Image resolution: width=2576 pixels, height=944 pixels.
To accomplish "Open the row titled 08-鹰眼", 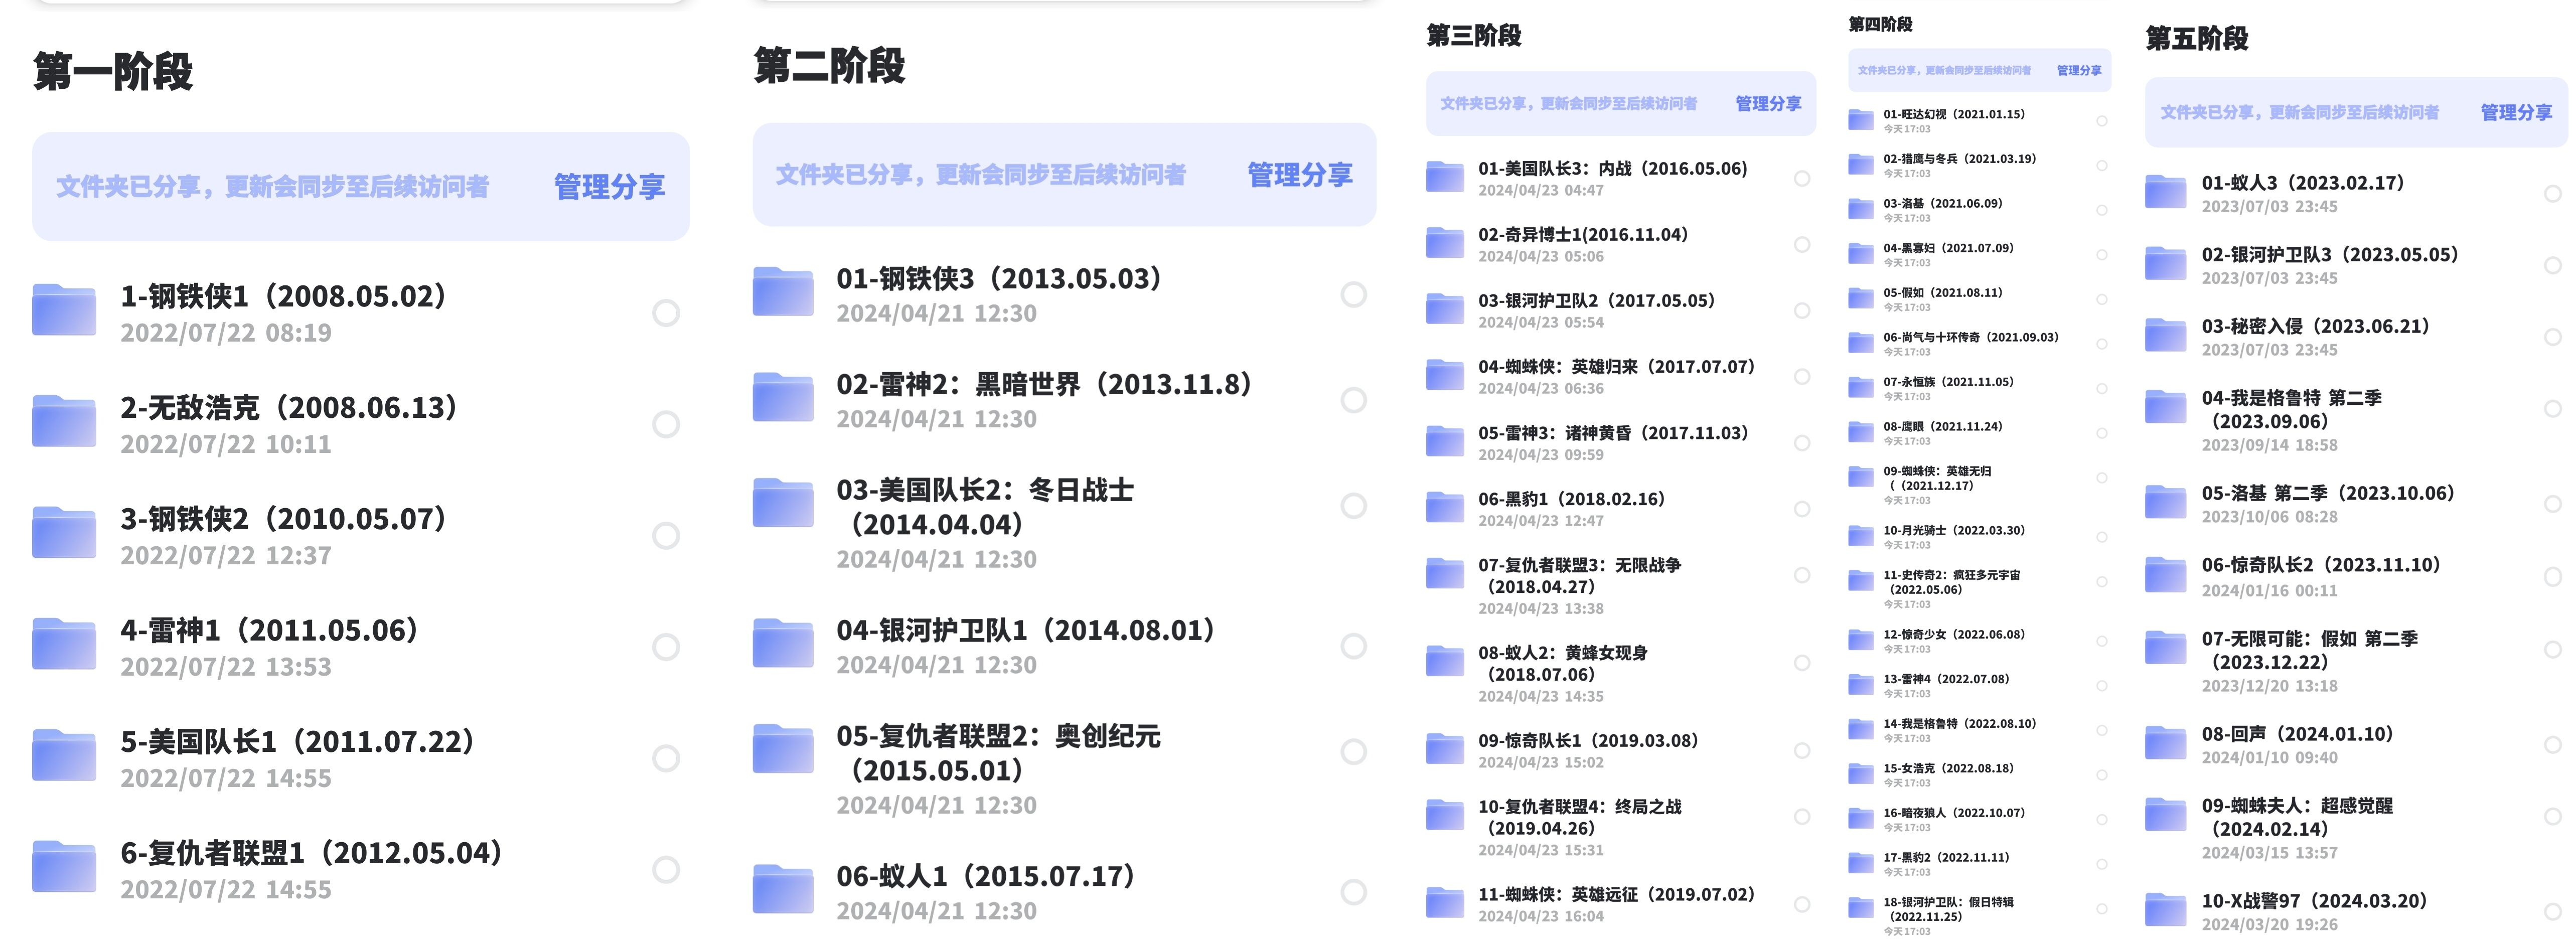I will [1979, 433].
